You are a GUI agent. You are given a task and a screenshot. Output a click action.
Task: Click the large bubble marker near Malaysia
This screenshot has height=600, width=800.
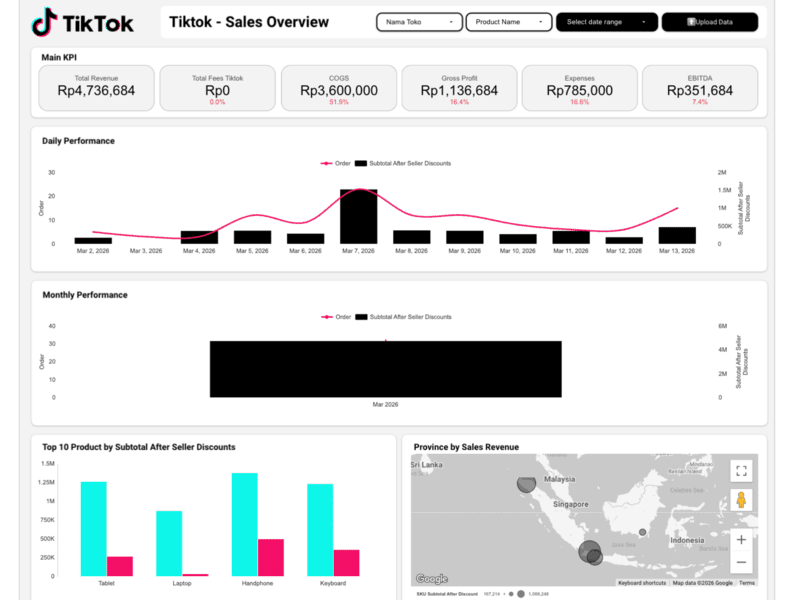[526, 485]
